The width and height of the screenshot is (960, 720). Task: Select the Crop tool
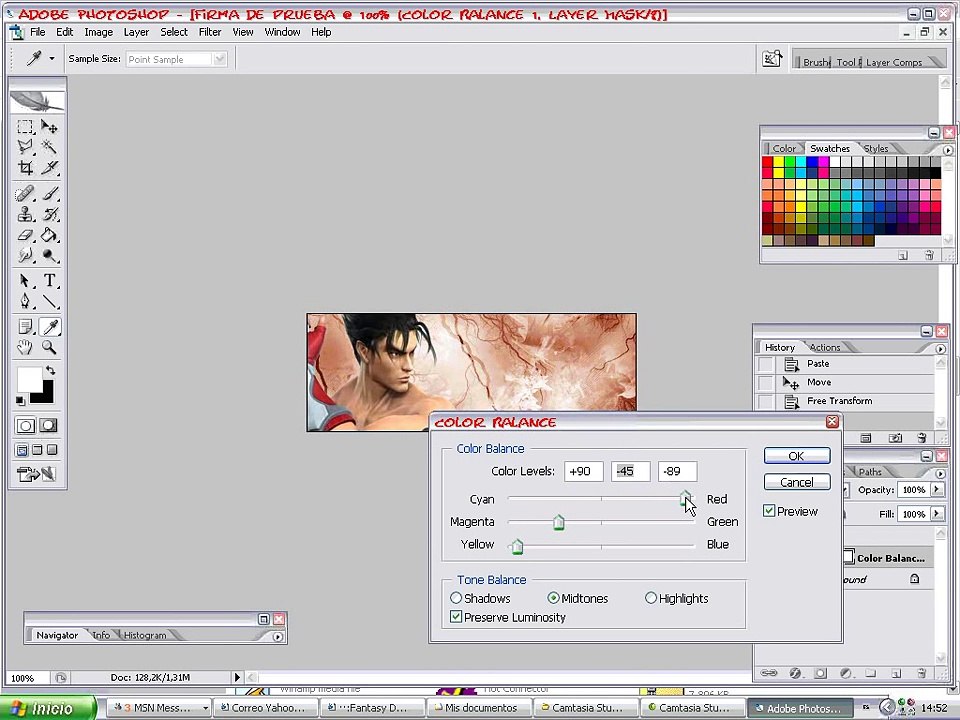tap(25, 167)
